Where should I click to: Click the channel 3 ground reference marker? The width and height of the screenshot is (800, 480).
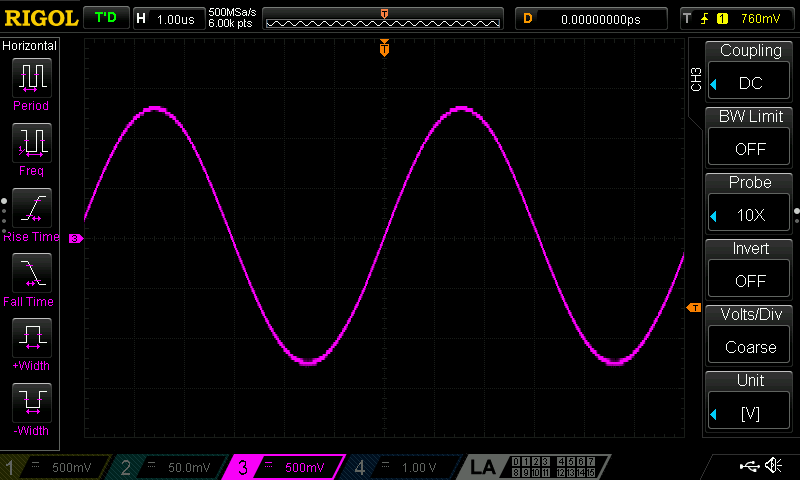[76, 238]
